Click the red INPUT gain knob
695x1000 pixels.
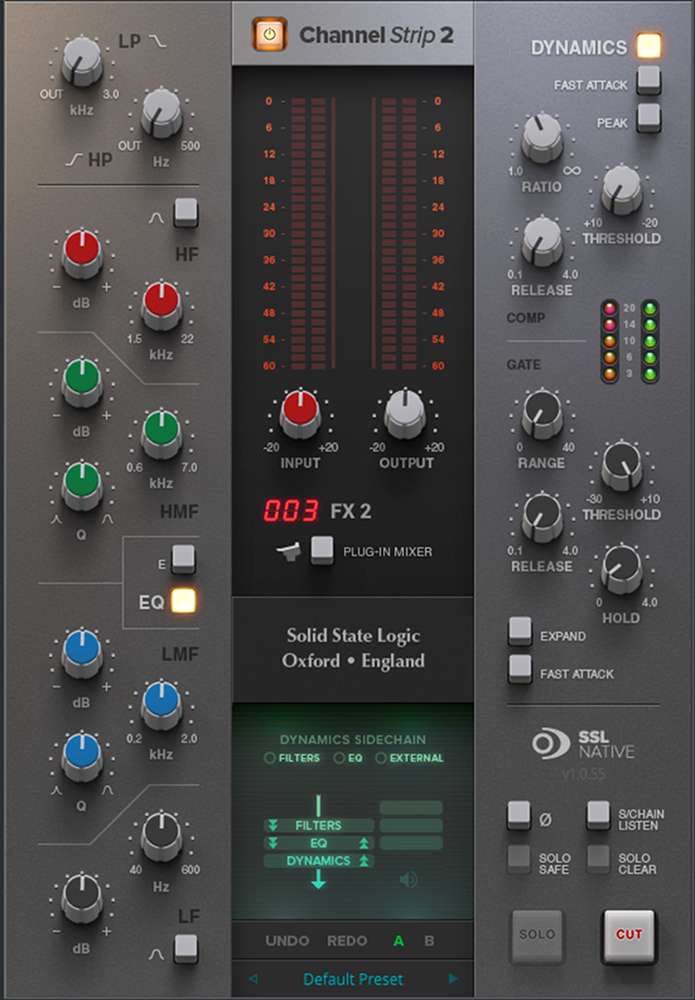(x=300, y=412)
